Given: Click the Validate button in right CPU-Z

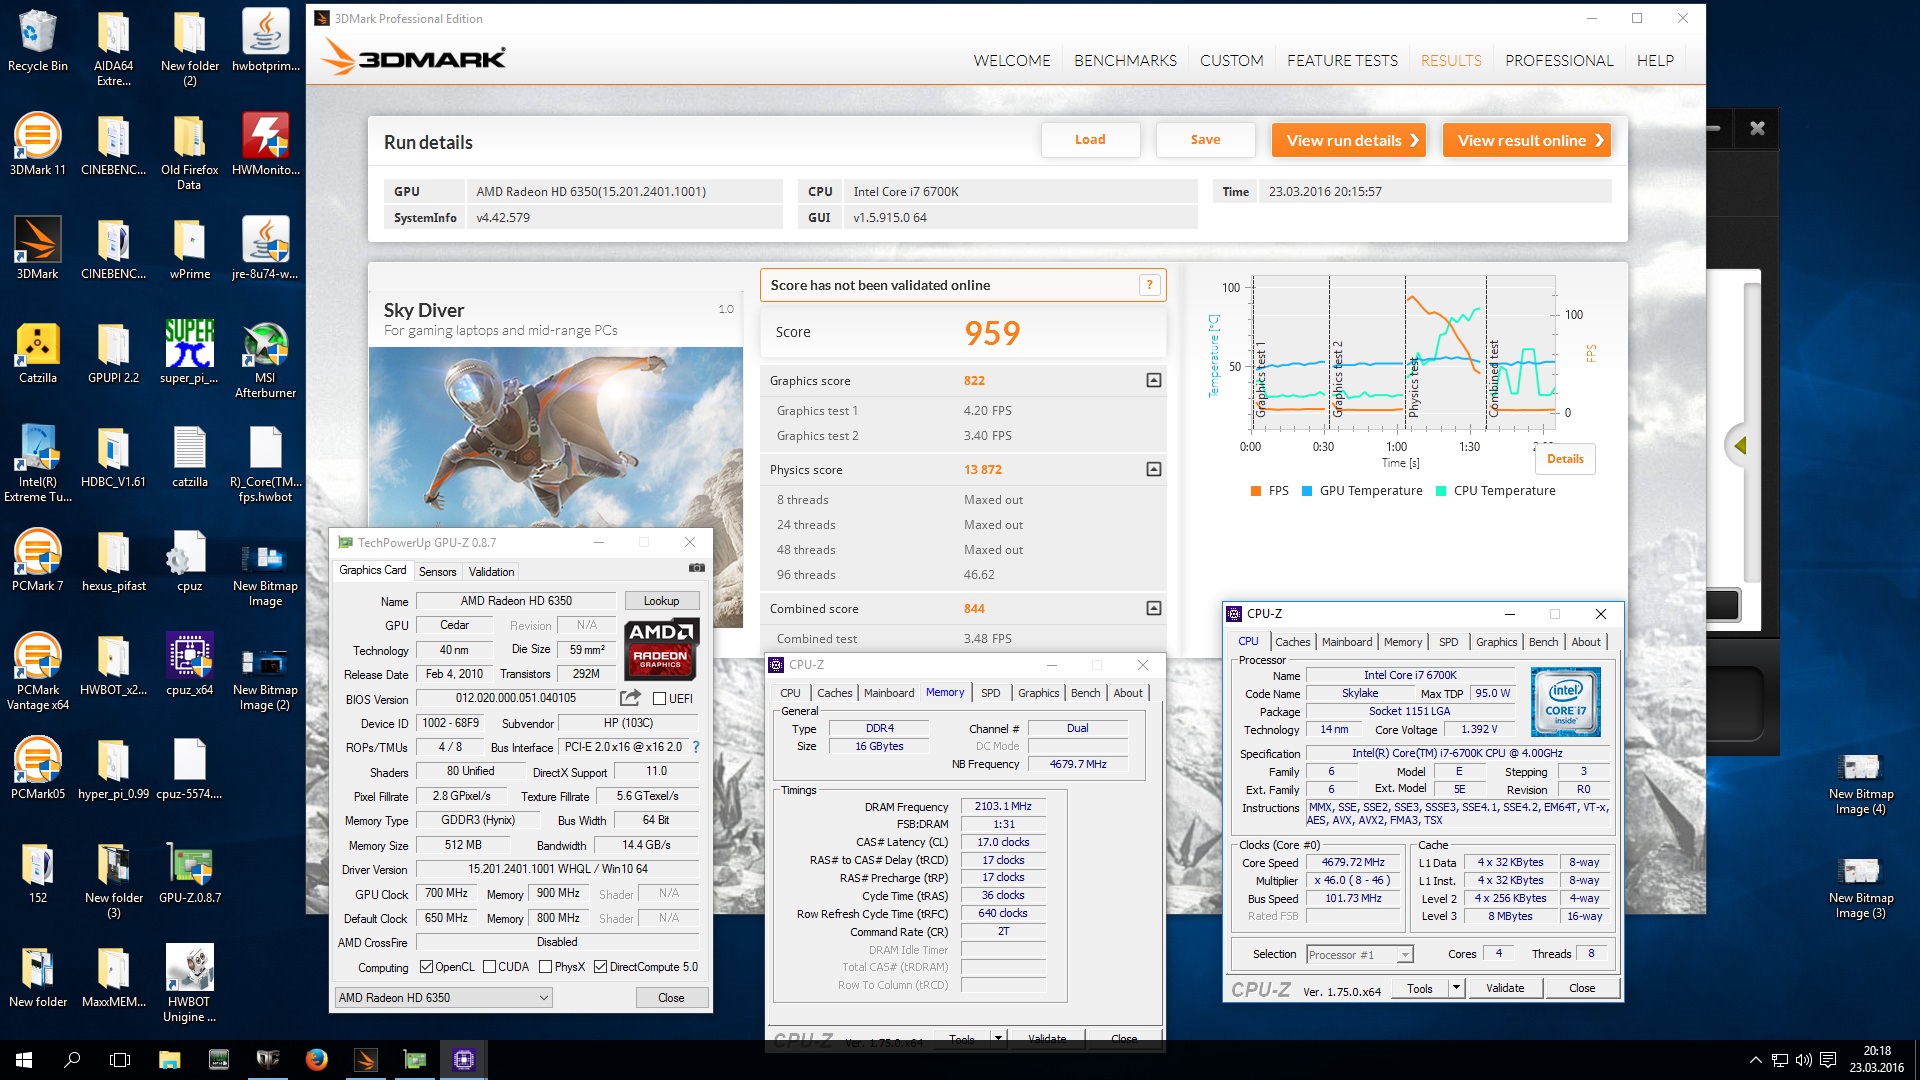Looking at the screenshot, I should (x=1504, y=988).
